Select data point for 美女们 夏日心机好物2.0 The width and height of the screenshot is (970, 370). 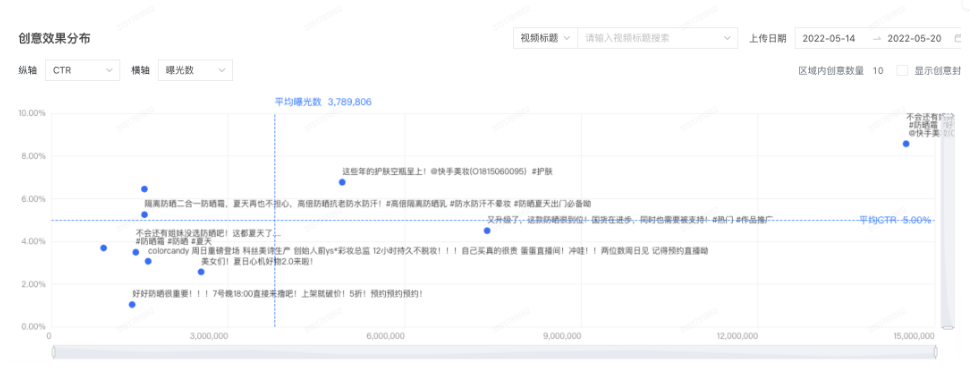[201, 272]
